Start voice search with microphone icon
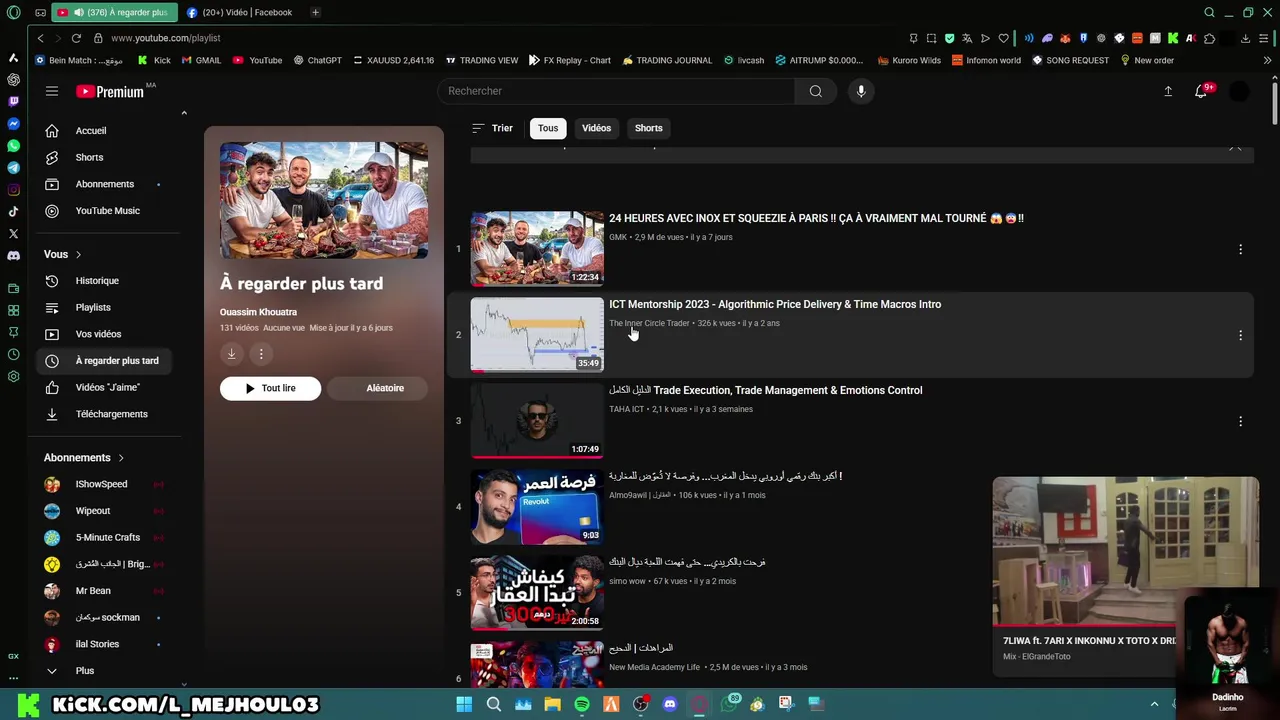Image resolution: width=1280 pixels, height=720 pixels. pos(861,91)
